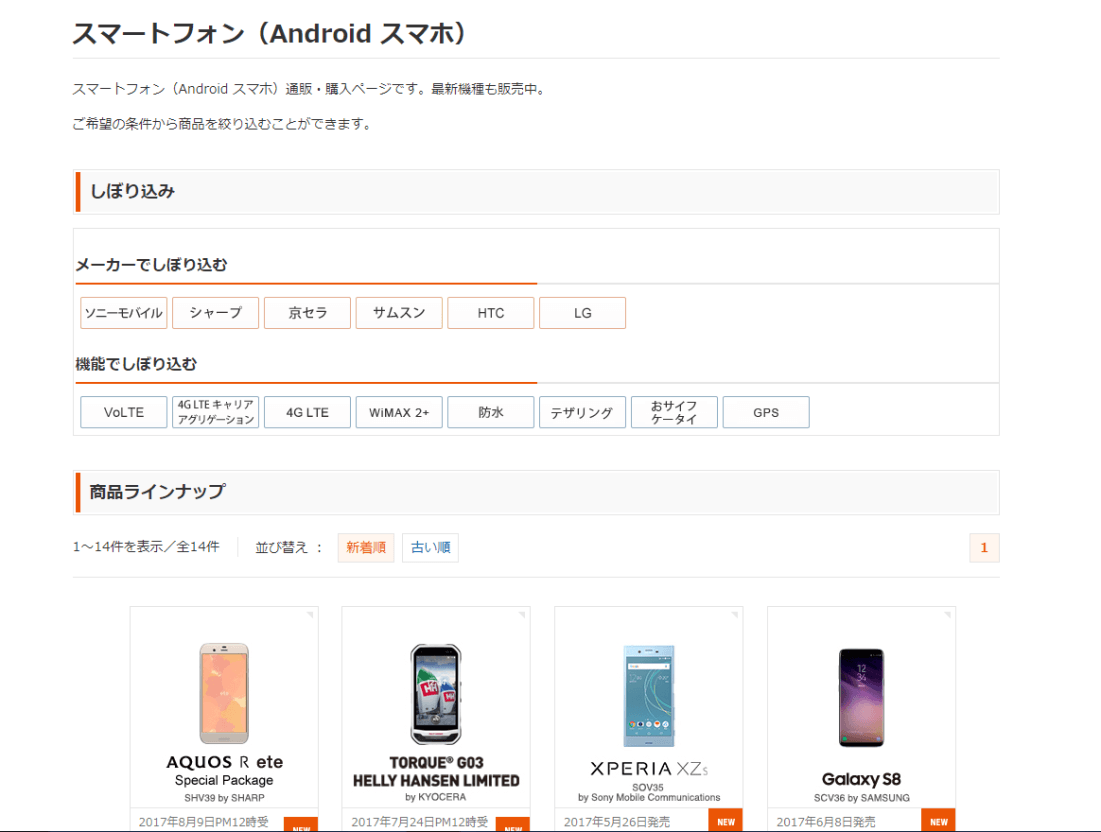This screenshot has width=1101, height=832.
Task: Click the メーカーでしぼり込む heading
Action: click(x=152, y=265)
